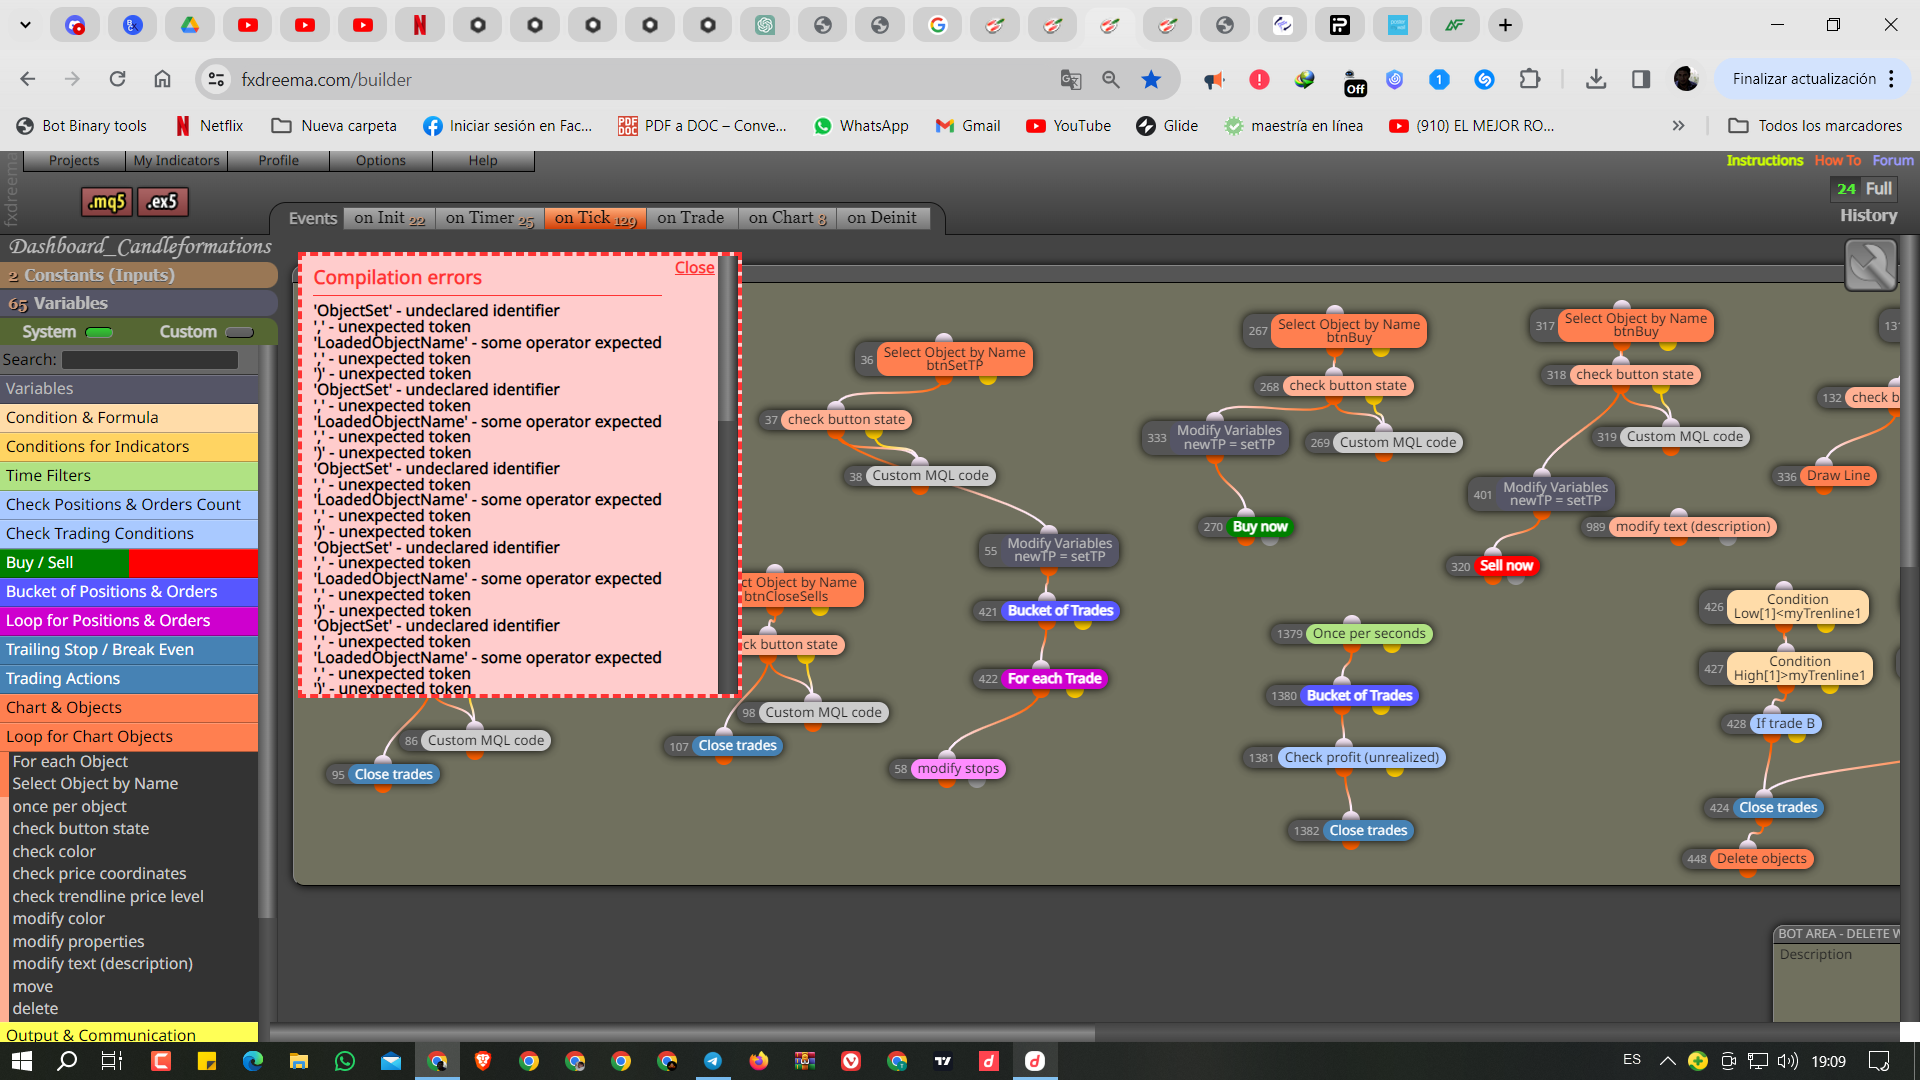Screen dimensions: 1920x1080
Task: Switch to the on Init events tab
Action: point(389,218)
